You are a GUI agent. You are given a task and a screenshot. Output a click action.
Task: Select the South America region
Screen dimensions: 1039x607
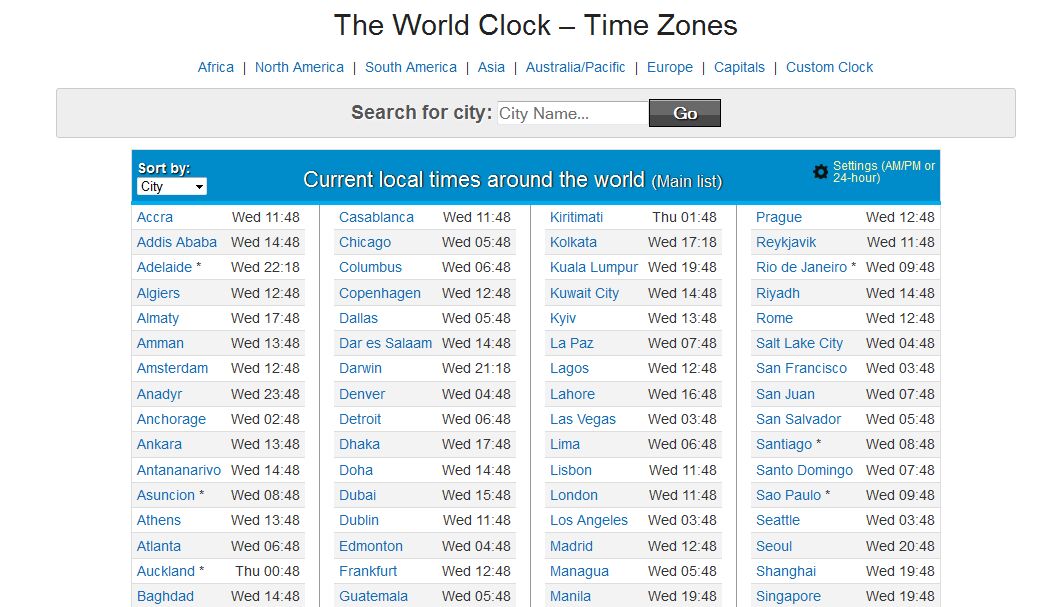click(x=411, y=67)
